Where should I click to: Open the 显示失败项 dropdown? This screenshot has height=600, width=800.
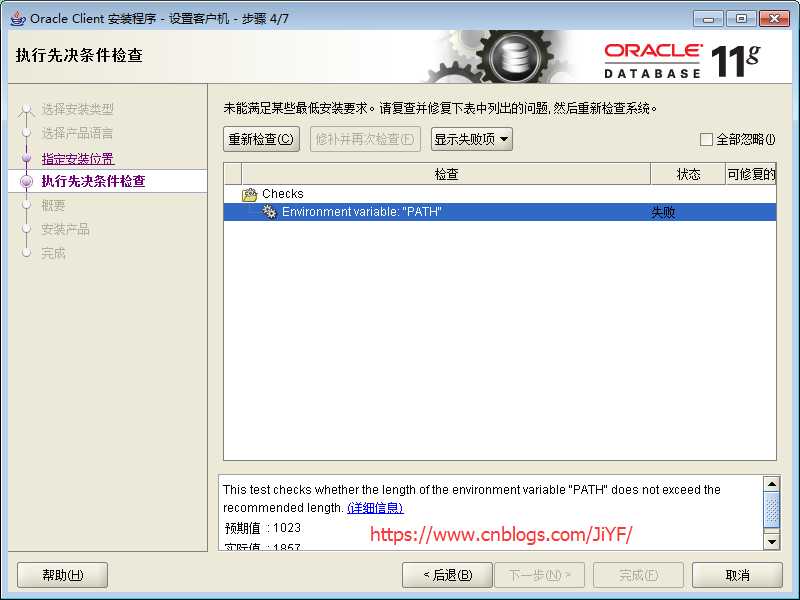click(472, 139)
